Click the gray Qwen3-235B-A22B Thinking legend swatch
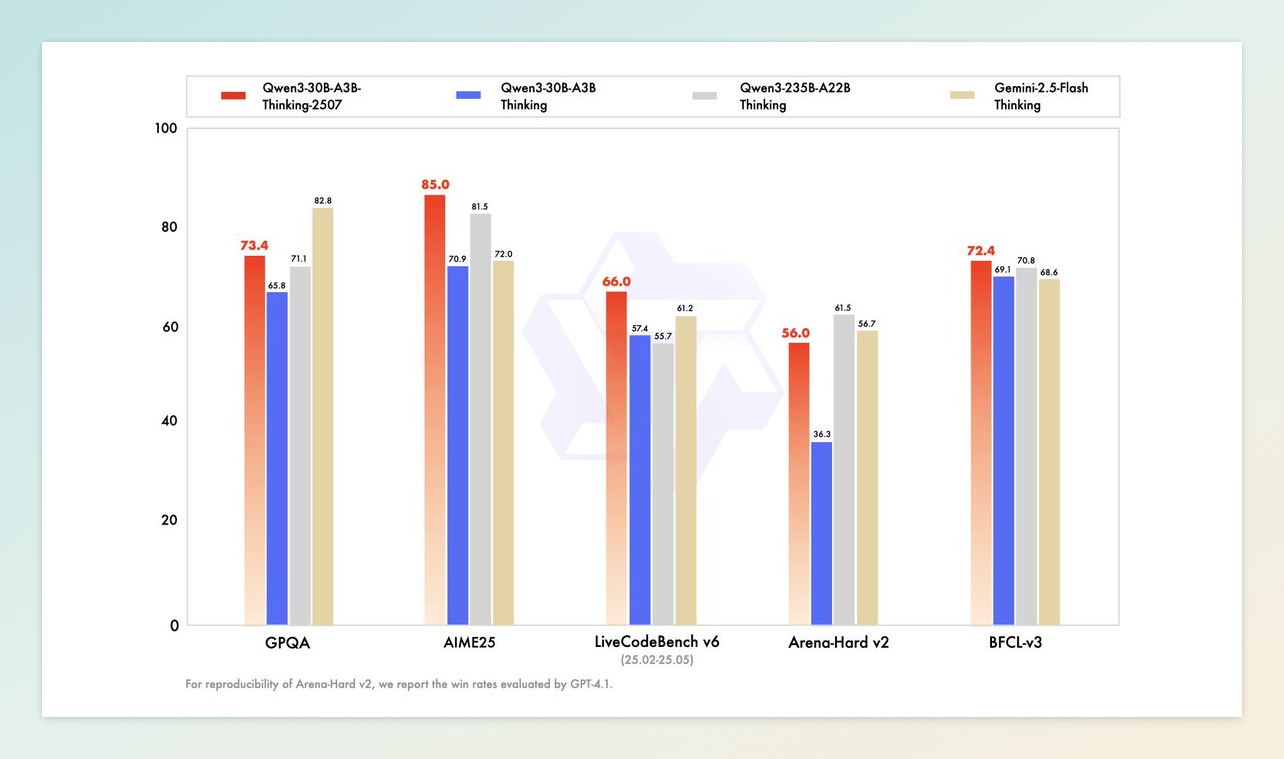The image size is (1284, 759). click(704, 95)
